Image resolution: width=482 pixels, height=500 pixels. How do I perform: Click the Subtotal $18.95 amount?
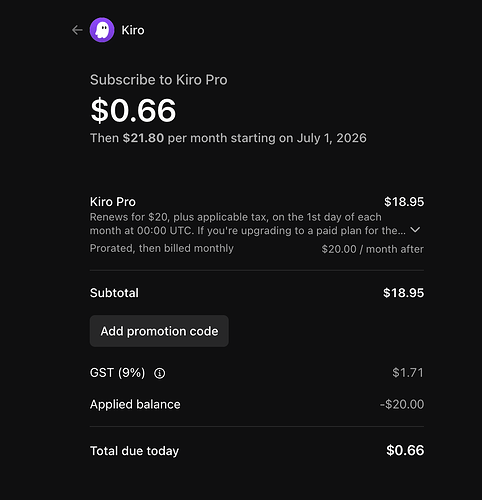pos(403,293)
